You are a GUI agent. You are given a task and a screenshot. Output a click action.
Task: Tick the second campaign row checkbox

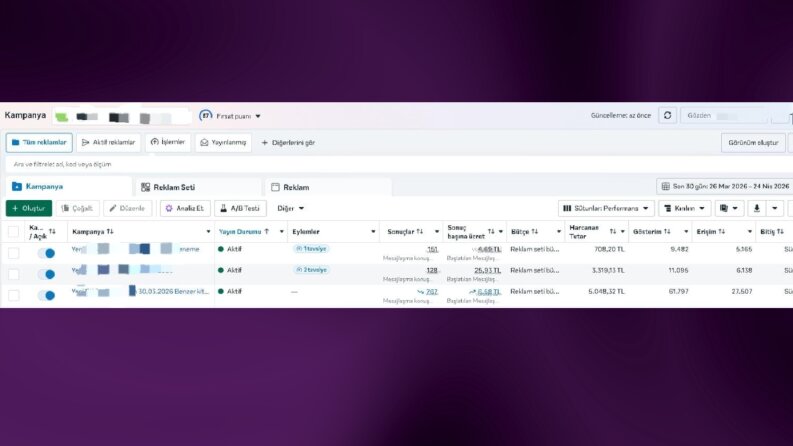coord(14,275)
